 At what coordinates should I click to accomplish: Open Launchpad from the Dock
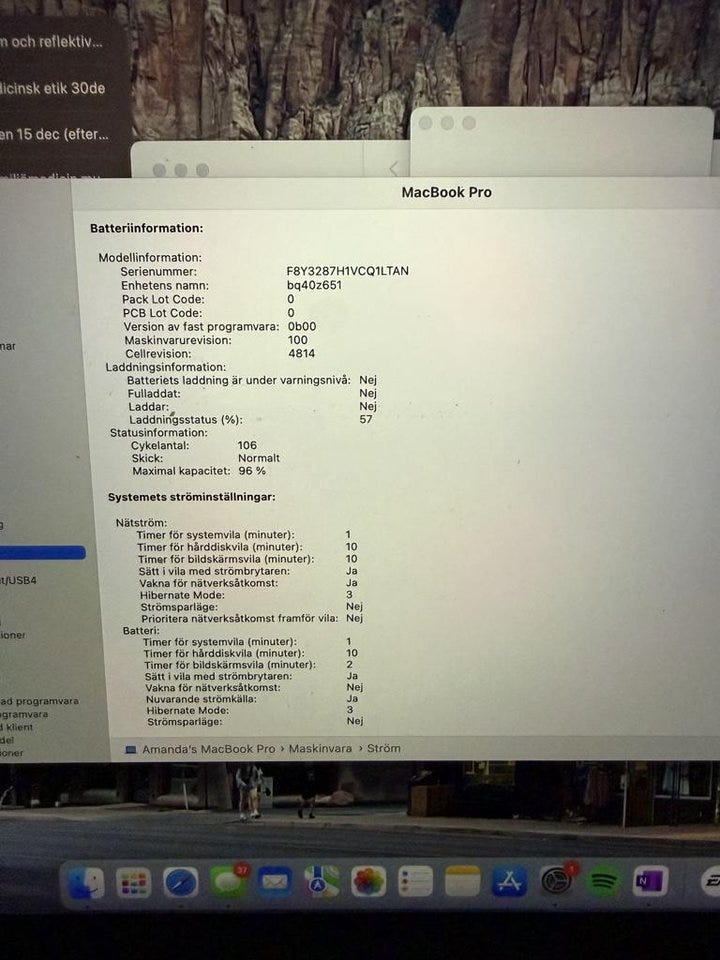tap(133, 883)
